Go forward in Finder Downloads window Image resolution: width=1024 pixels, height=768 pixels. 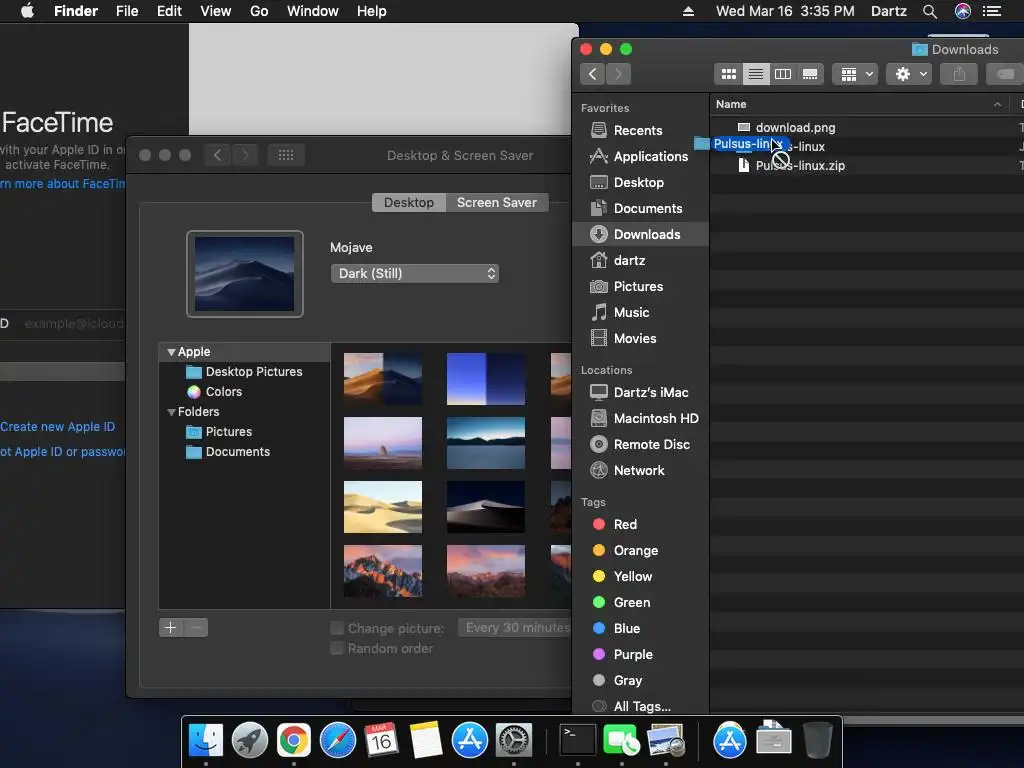[618, 74]
